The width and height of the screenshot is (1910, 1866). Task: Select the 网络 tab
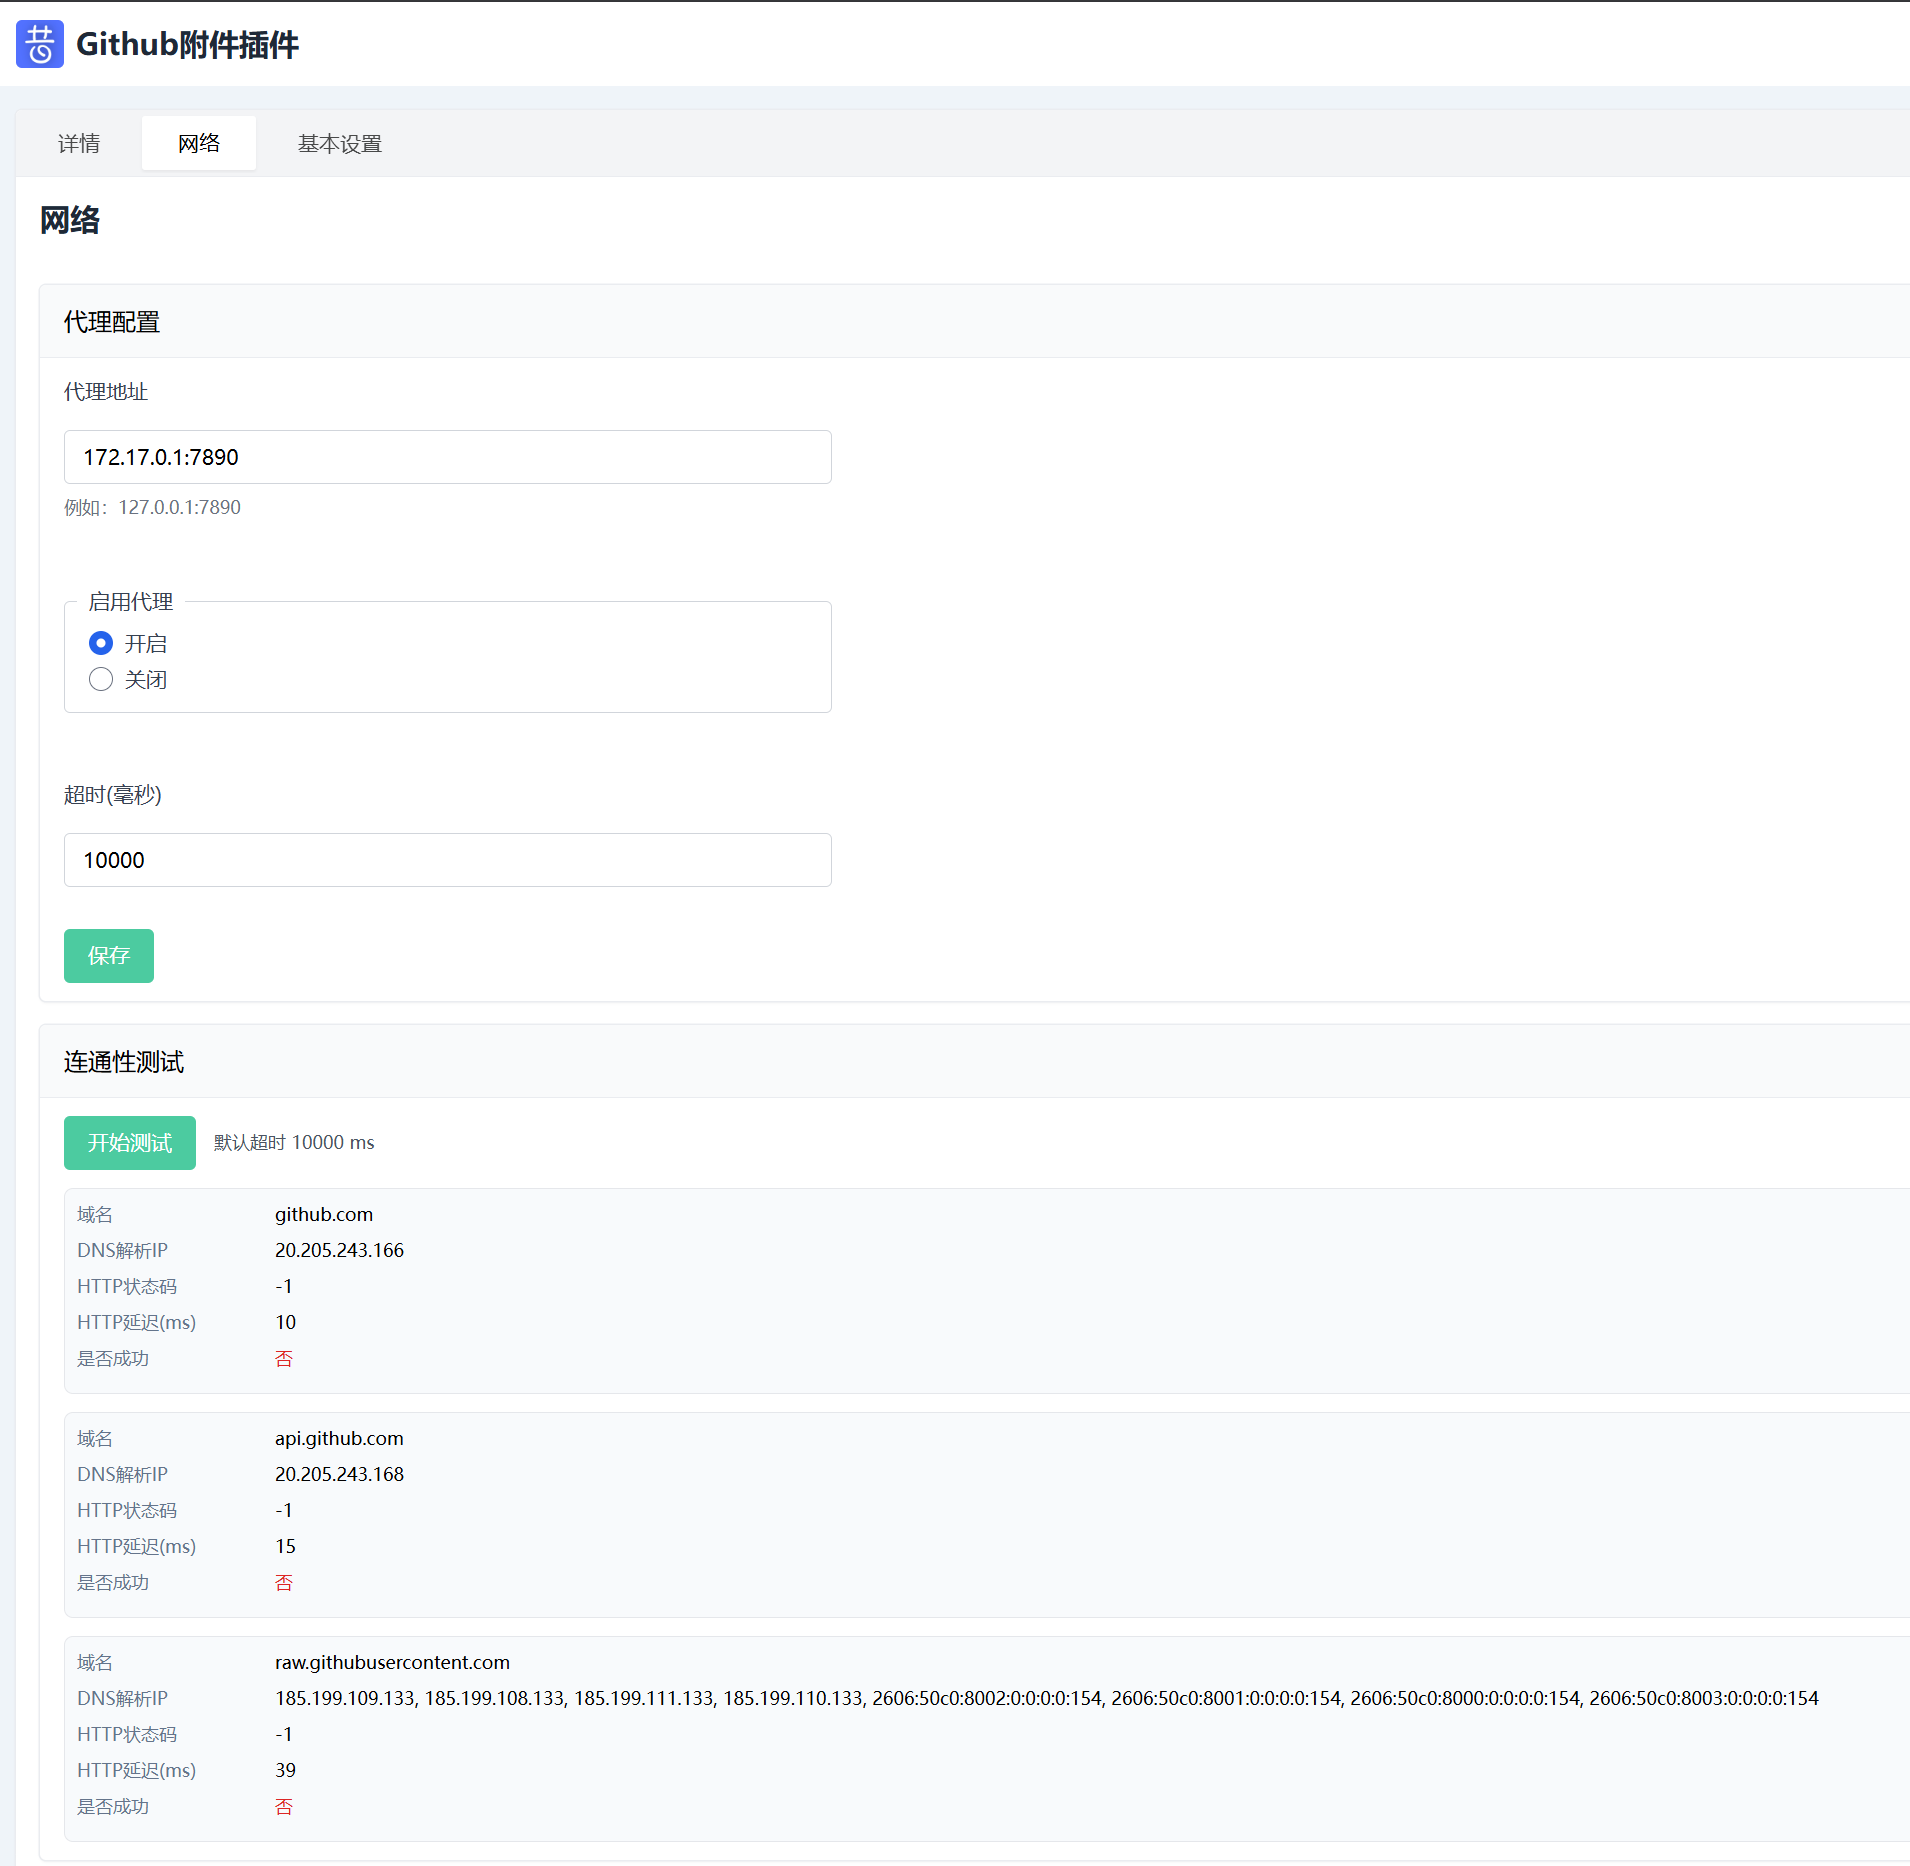tap(199, 143)
